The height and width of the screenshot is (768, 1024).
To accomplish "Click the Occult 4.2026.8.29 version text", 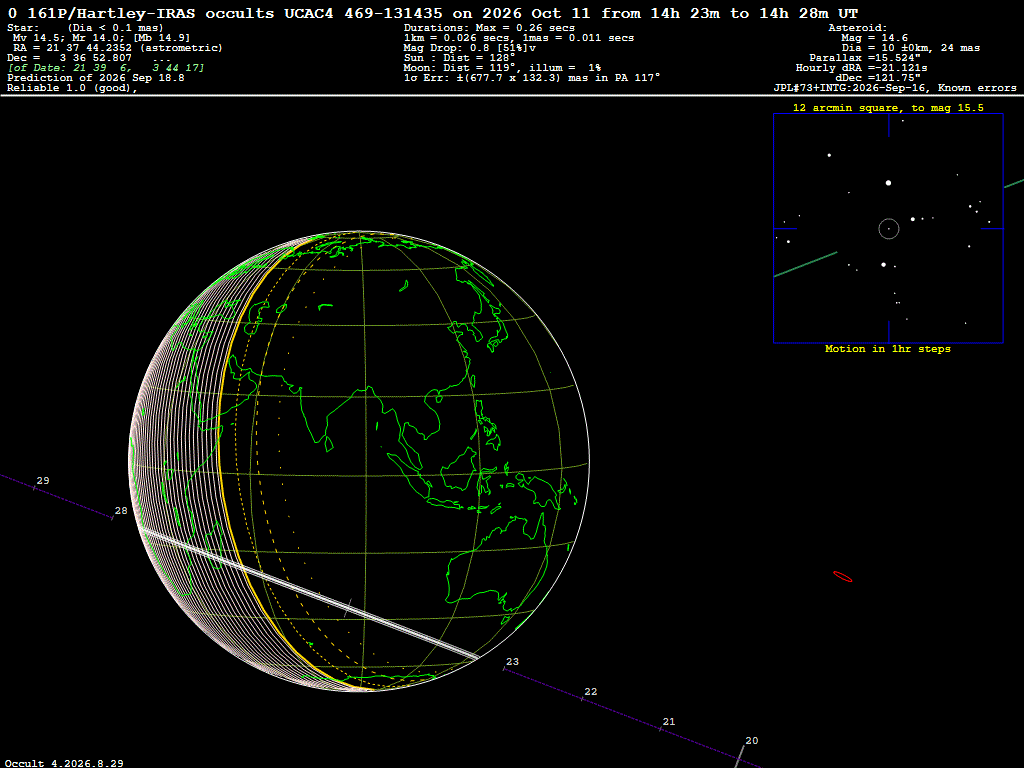I will tap(64, 763).
